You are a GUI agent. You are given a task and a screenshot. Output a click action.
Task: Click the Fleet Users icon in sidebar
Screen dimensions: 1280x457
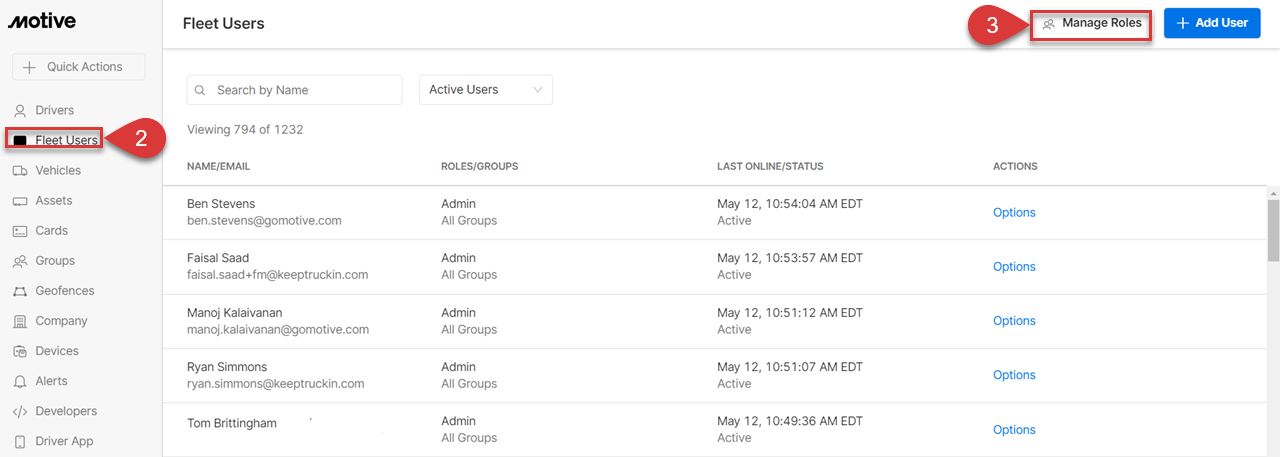pyautogui.click(x=20, y=141)
